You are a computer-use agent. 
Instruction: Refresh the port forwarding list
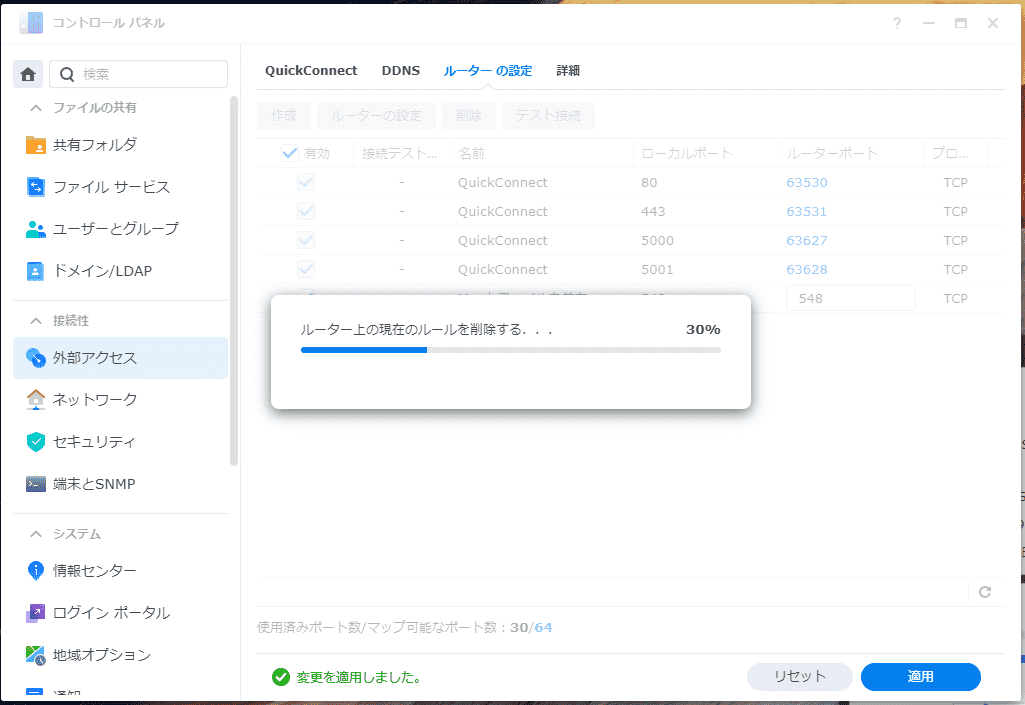[x=985, y=592]
